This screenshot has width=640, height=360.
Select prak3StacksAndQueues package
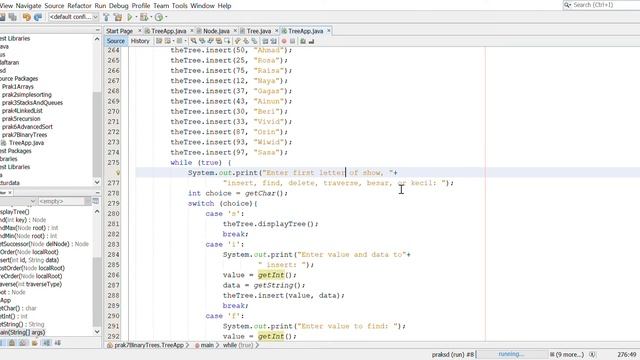click(x=32, y=102)
